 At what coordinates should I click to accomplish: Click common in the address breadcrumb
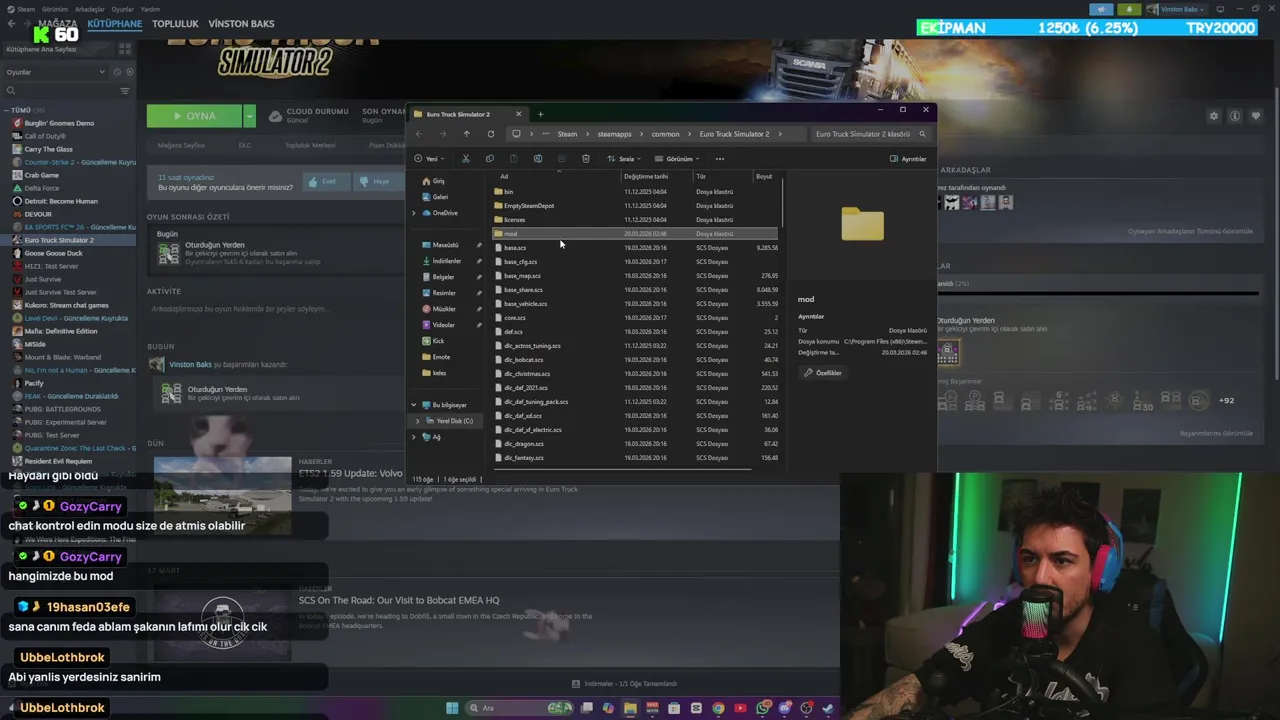click(x=665, y=134)
